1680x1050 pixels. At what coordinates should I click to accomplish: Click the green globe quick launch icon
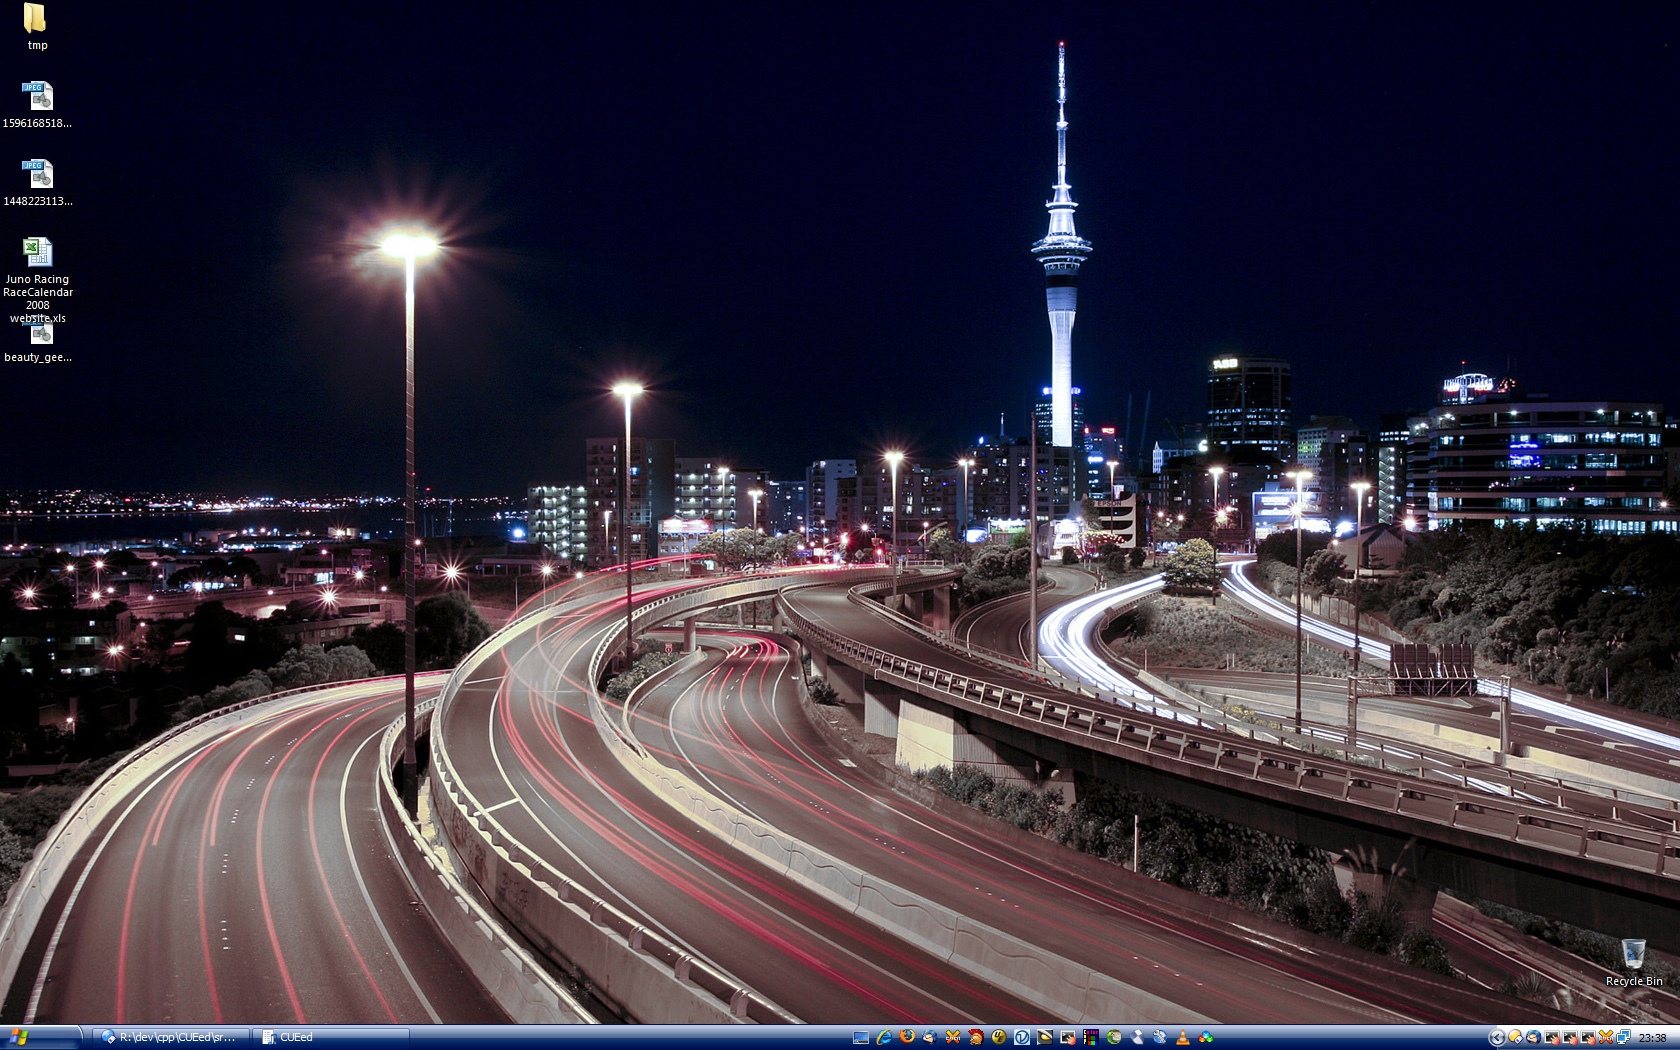(1114, 1037)
